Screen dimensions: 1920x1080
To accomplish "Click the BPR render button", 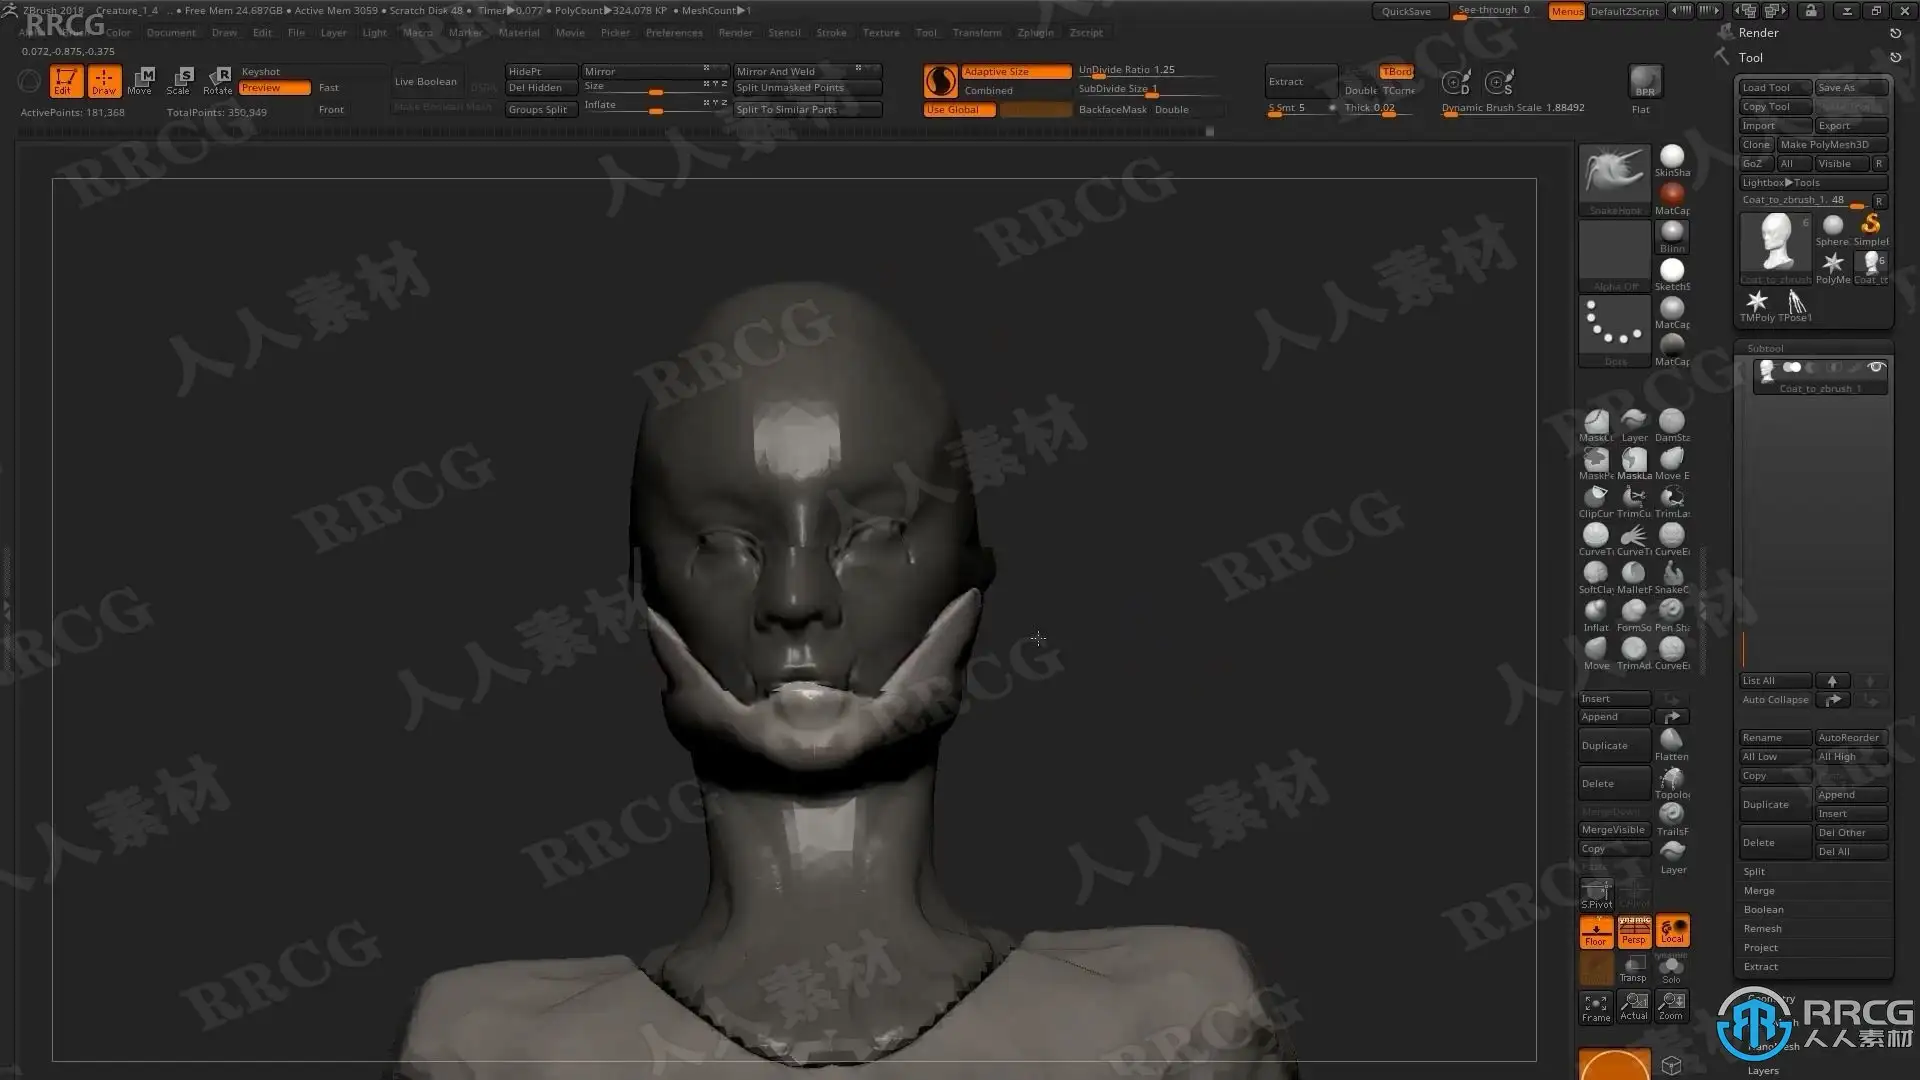I will 1645,81.
